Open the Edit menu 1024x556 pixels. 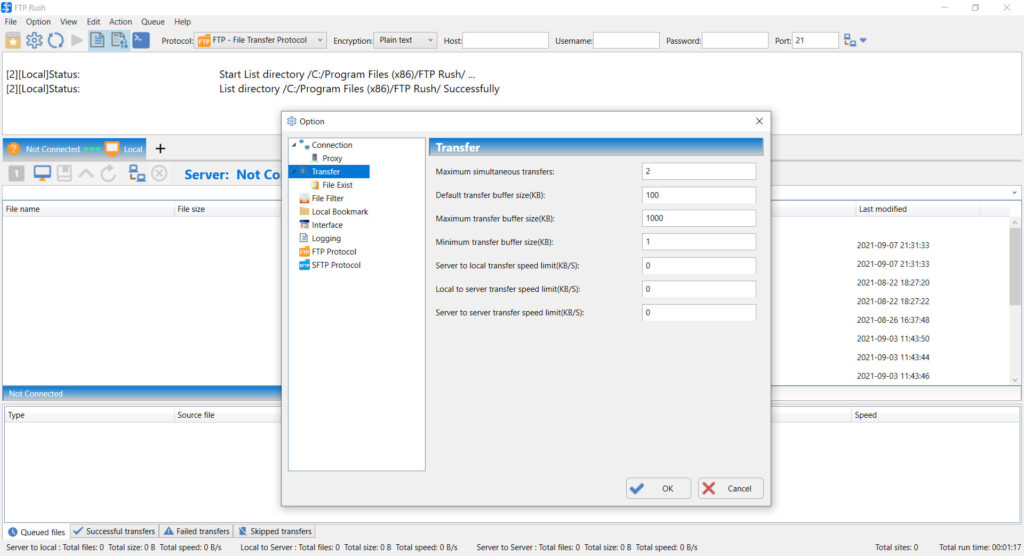pos(93,22)
